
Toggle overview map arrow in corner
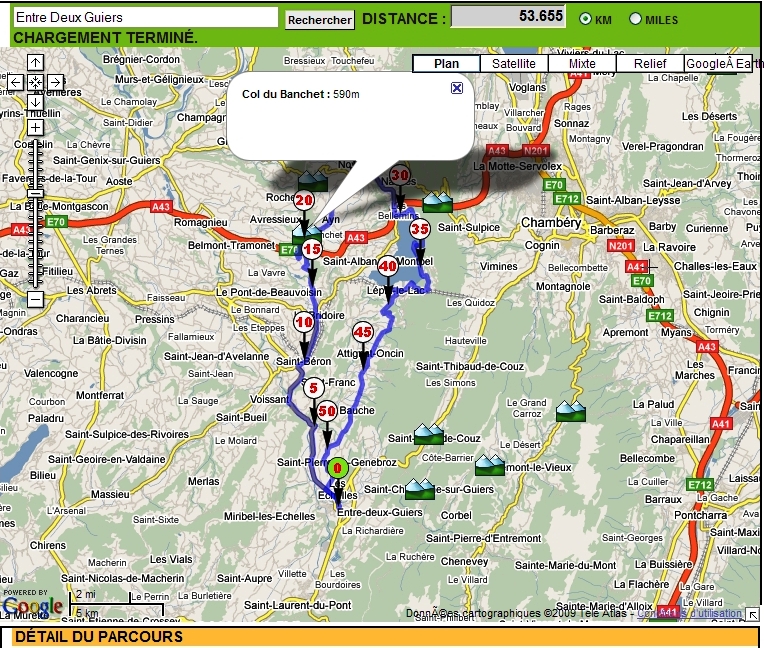753,614
